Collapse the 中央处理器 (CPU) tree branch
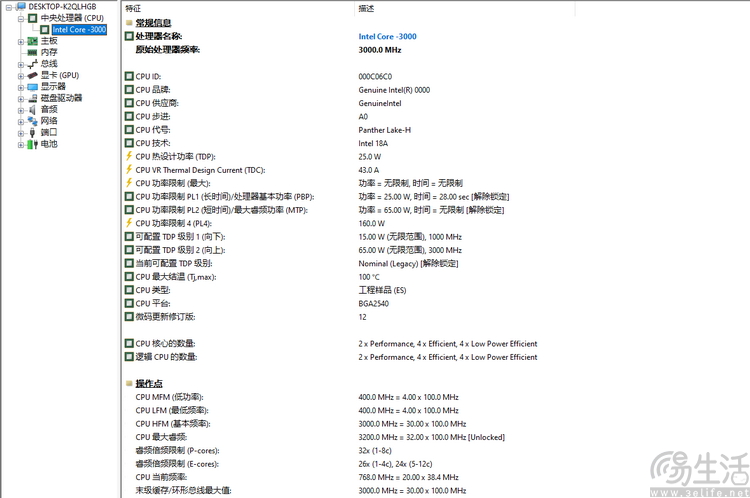Image resolution: width=750 pixels, height=498 pixels. point(21,19)
